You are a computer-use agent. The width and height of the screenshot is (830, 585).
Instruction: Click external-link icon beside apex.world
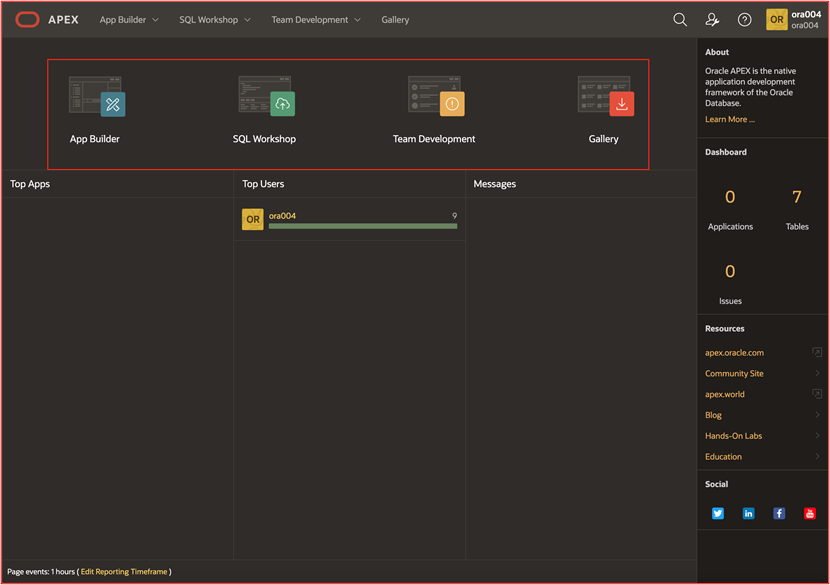point(817,394)
